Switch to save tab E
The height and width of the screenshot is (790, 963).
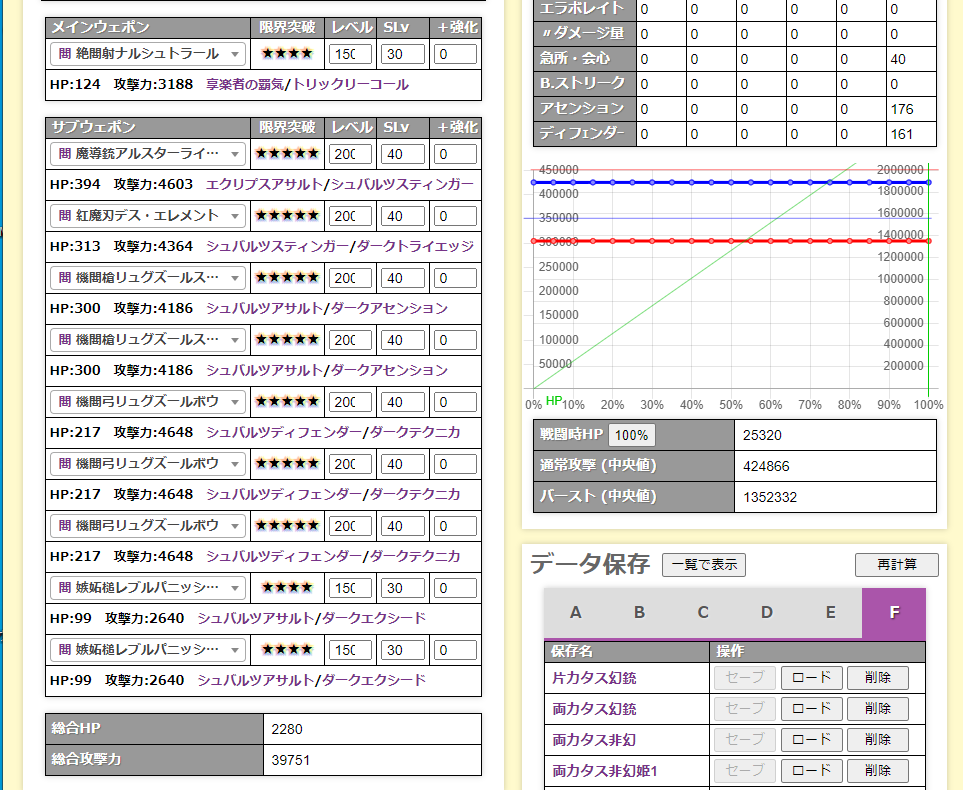(830, 612)
